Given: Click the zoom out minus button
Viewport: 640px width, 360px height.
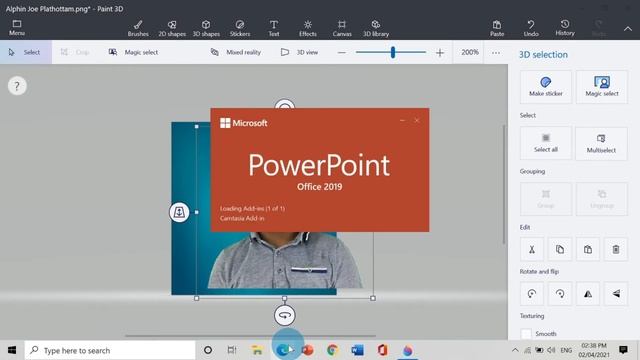Looking at the screenshot, I should 342,53.
